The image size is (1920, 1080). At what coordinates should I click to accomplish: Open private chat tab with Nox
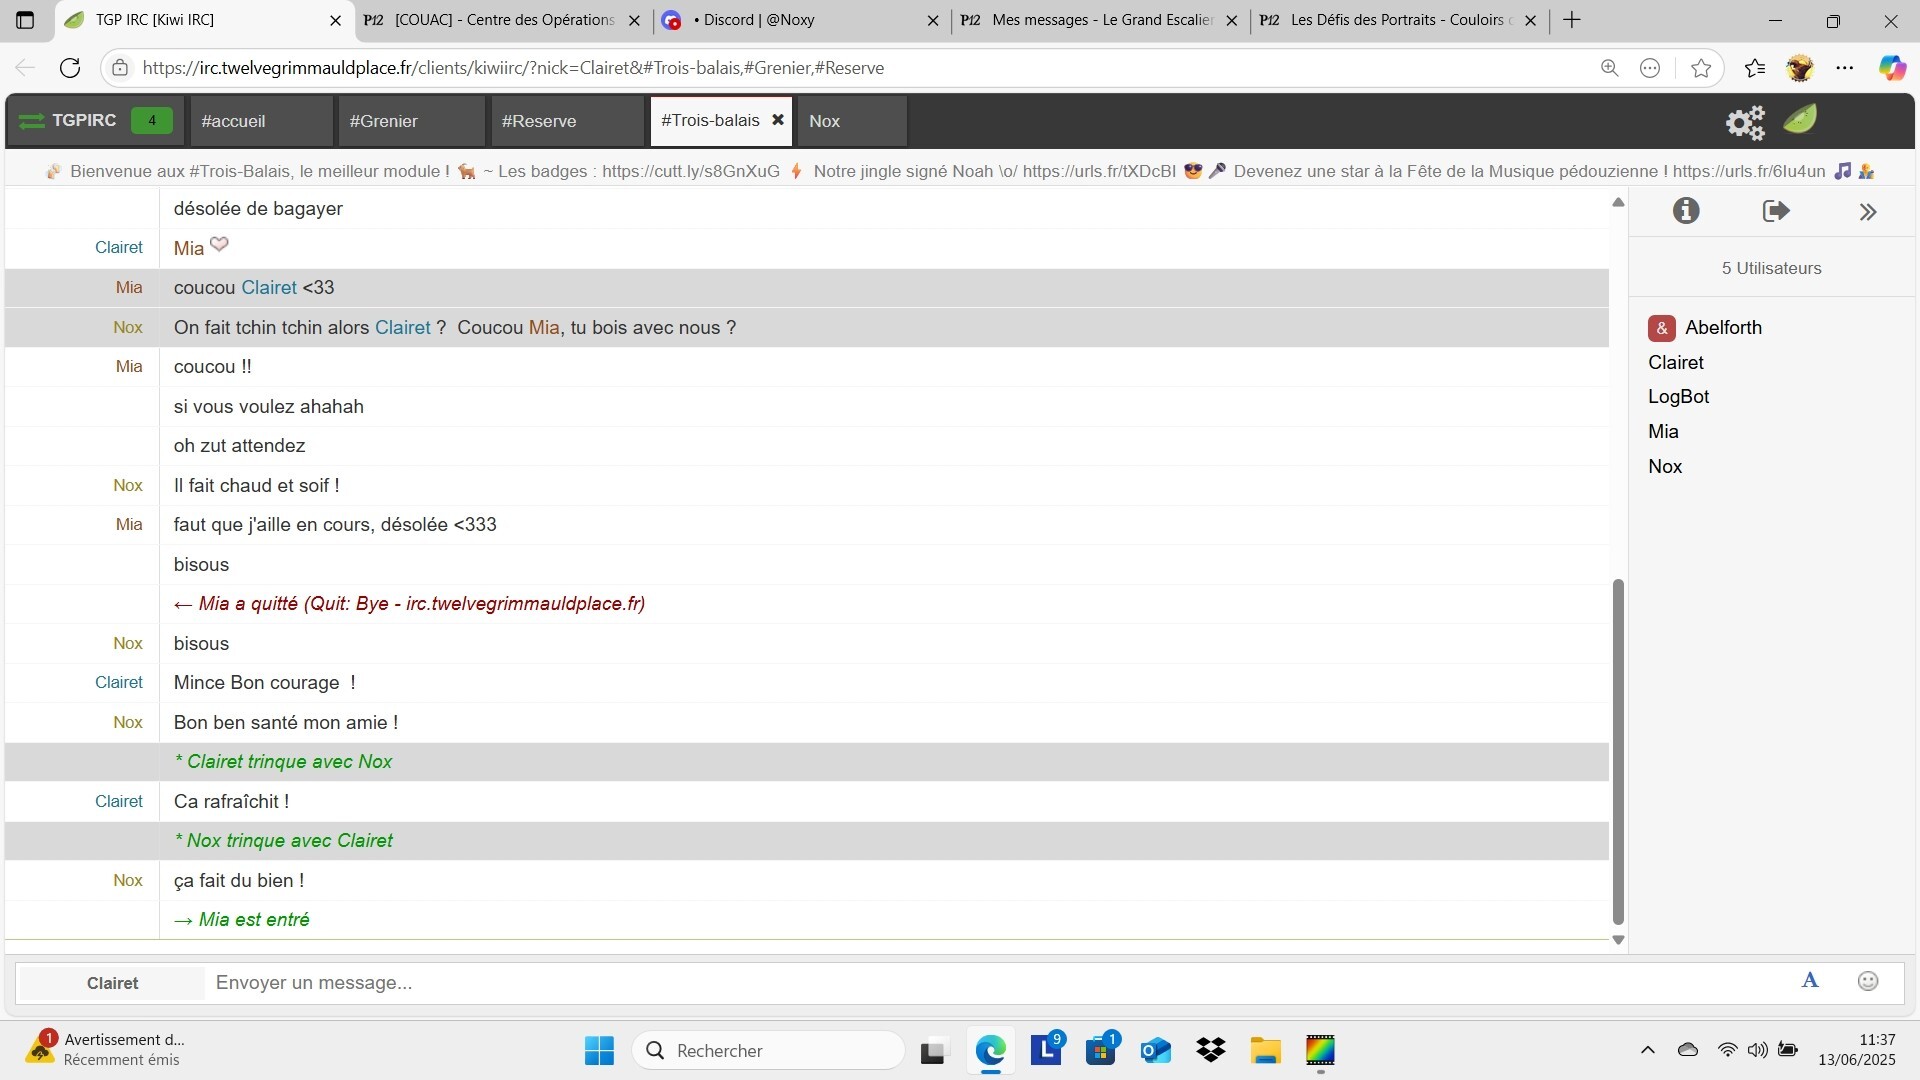[x=824, y=121]
